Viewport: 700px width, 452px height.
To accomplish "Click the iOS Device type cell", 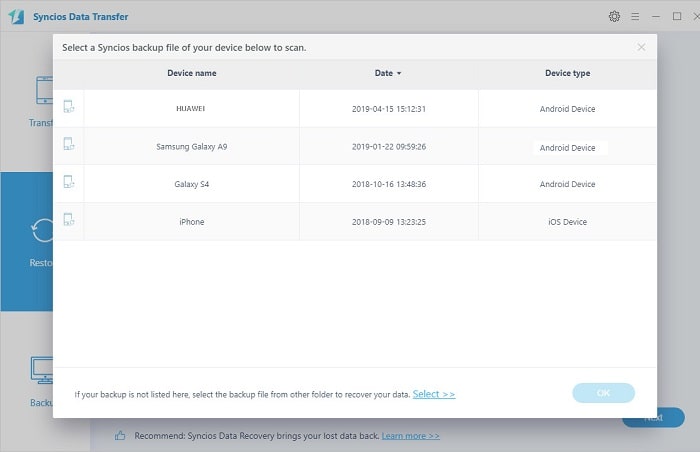I will click(x=567, y=222).
